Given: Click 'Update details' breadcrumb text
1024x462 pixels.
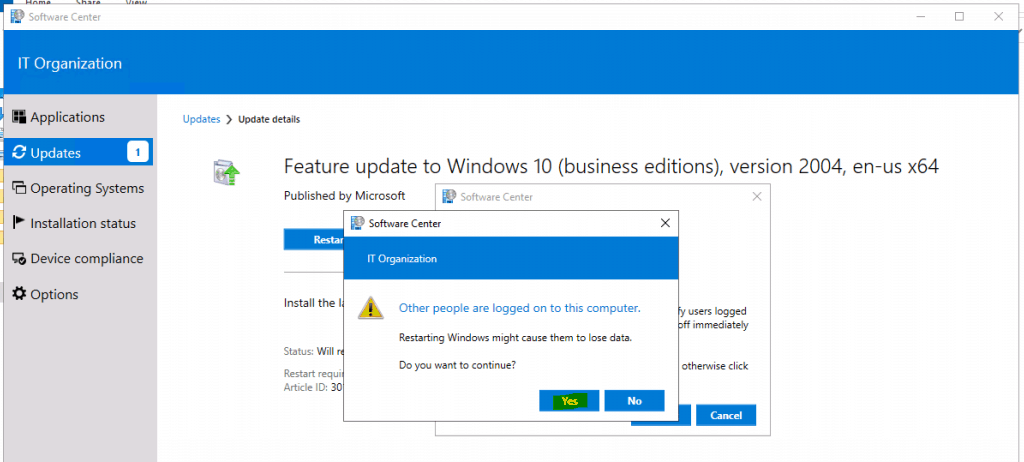Looking at the screenshot, I should tap(269, 120).
